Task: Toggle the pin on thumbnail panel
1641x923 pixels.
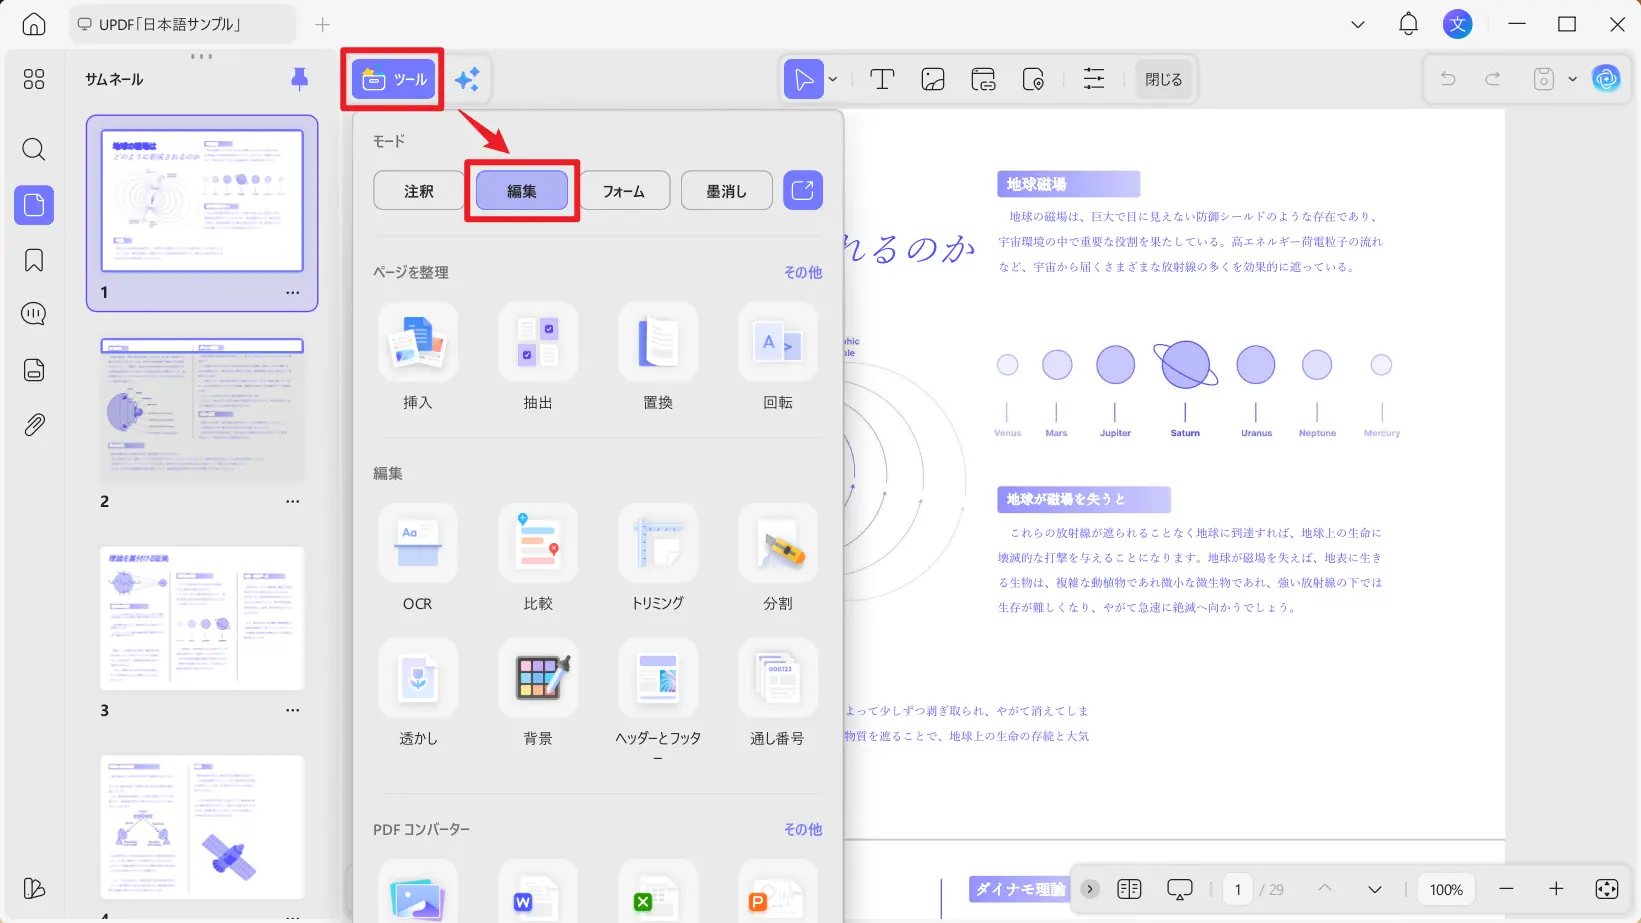Action: pyautogui.click(x=299, y=79)
